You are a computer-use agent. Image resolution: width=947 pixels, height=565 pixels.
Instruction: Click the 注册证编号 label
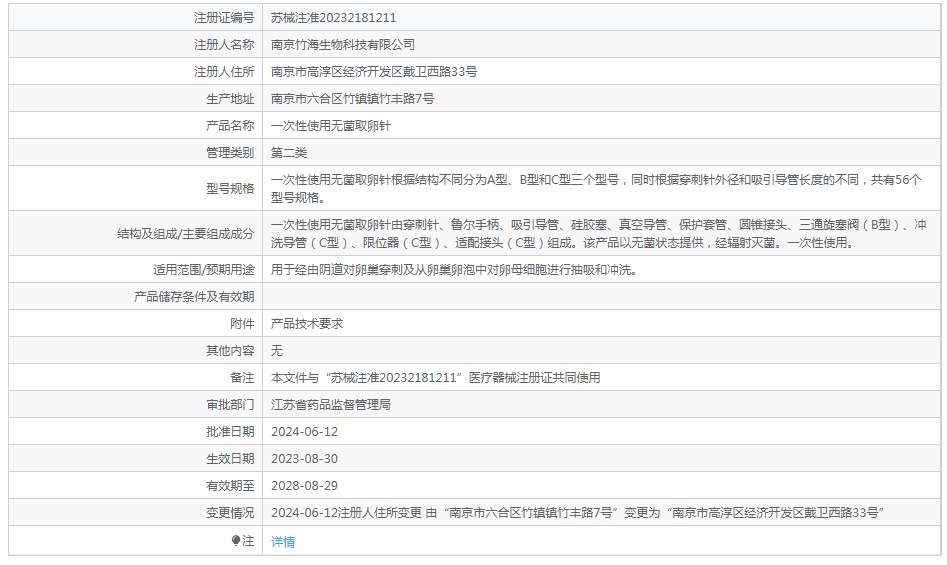[x=224, y=18]
